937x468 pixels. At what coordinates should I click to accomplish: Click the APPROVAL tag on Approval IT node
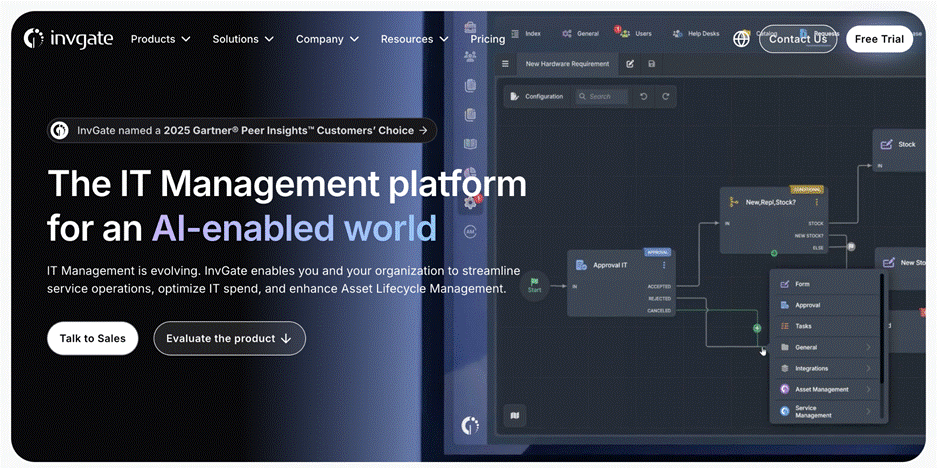click(657, 252)
